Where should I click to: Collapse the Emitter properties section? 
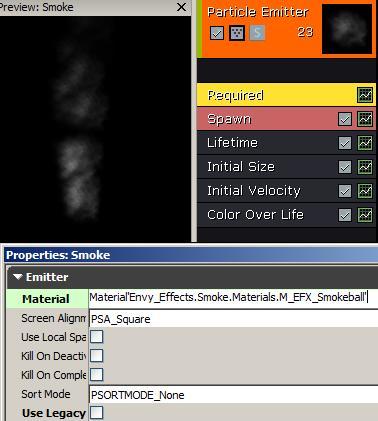click(18, 277)
